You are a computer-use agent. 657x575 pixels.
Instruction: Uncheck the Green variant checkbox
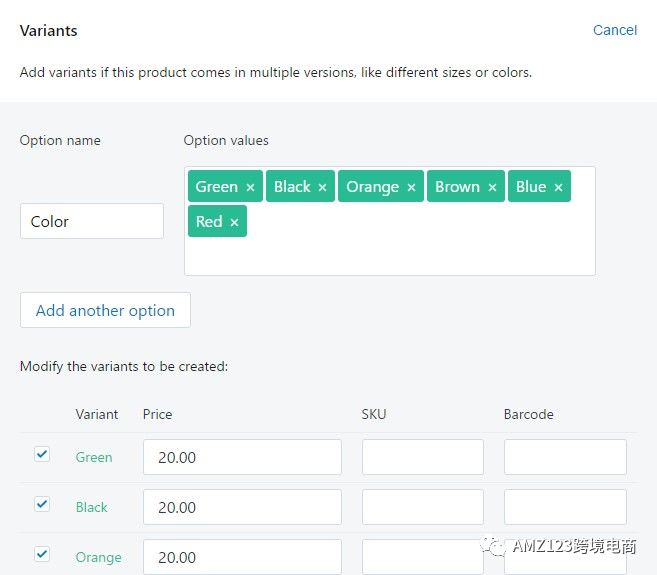click(42, 454)
